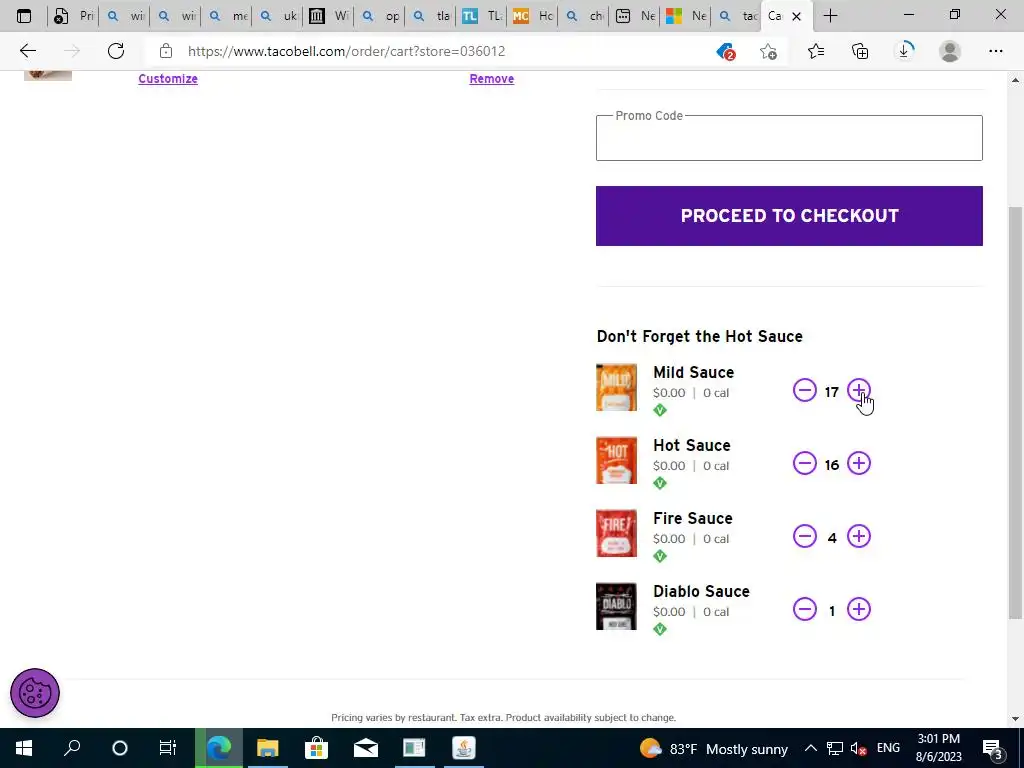1024x768 pixels.
Task: Switch to the Microsoft 'Ne' tab
Action: (x=686, y=16)
